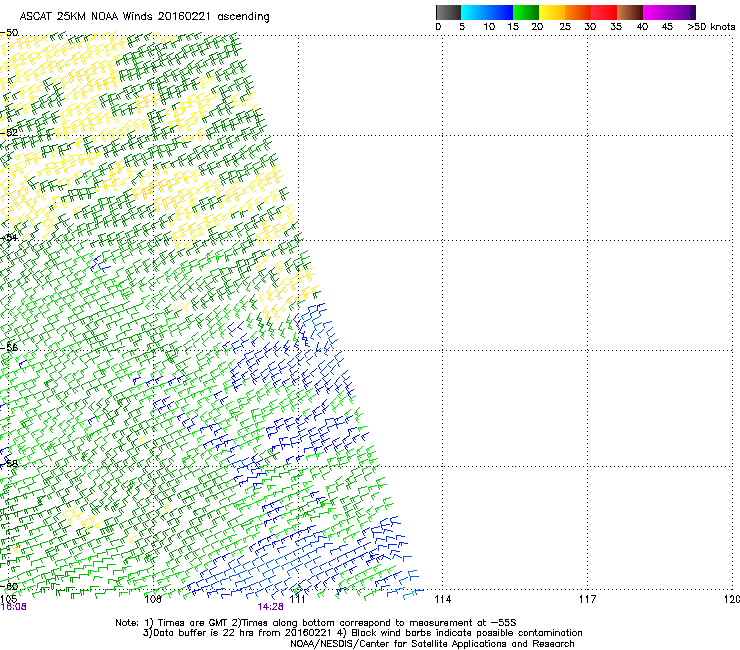Click note line 'Times are GMT'

coord(193,623)
